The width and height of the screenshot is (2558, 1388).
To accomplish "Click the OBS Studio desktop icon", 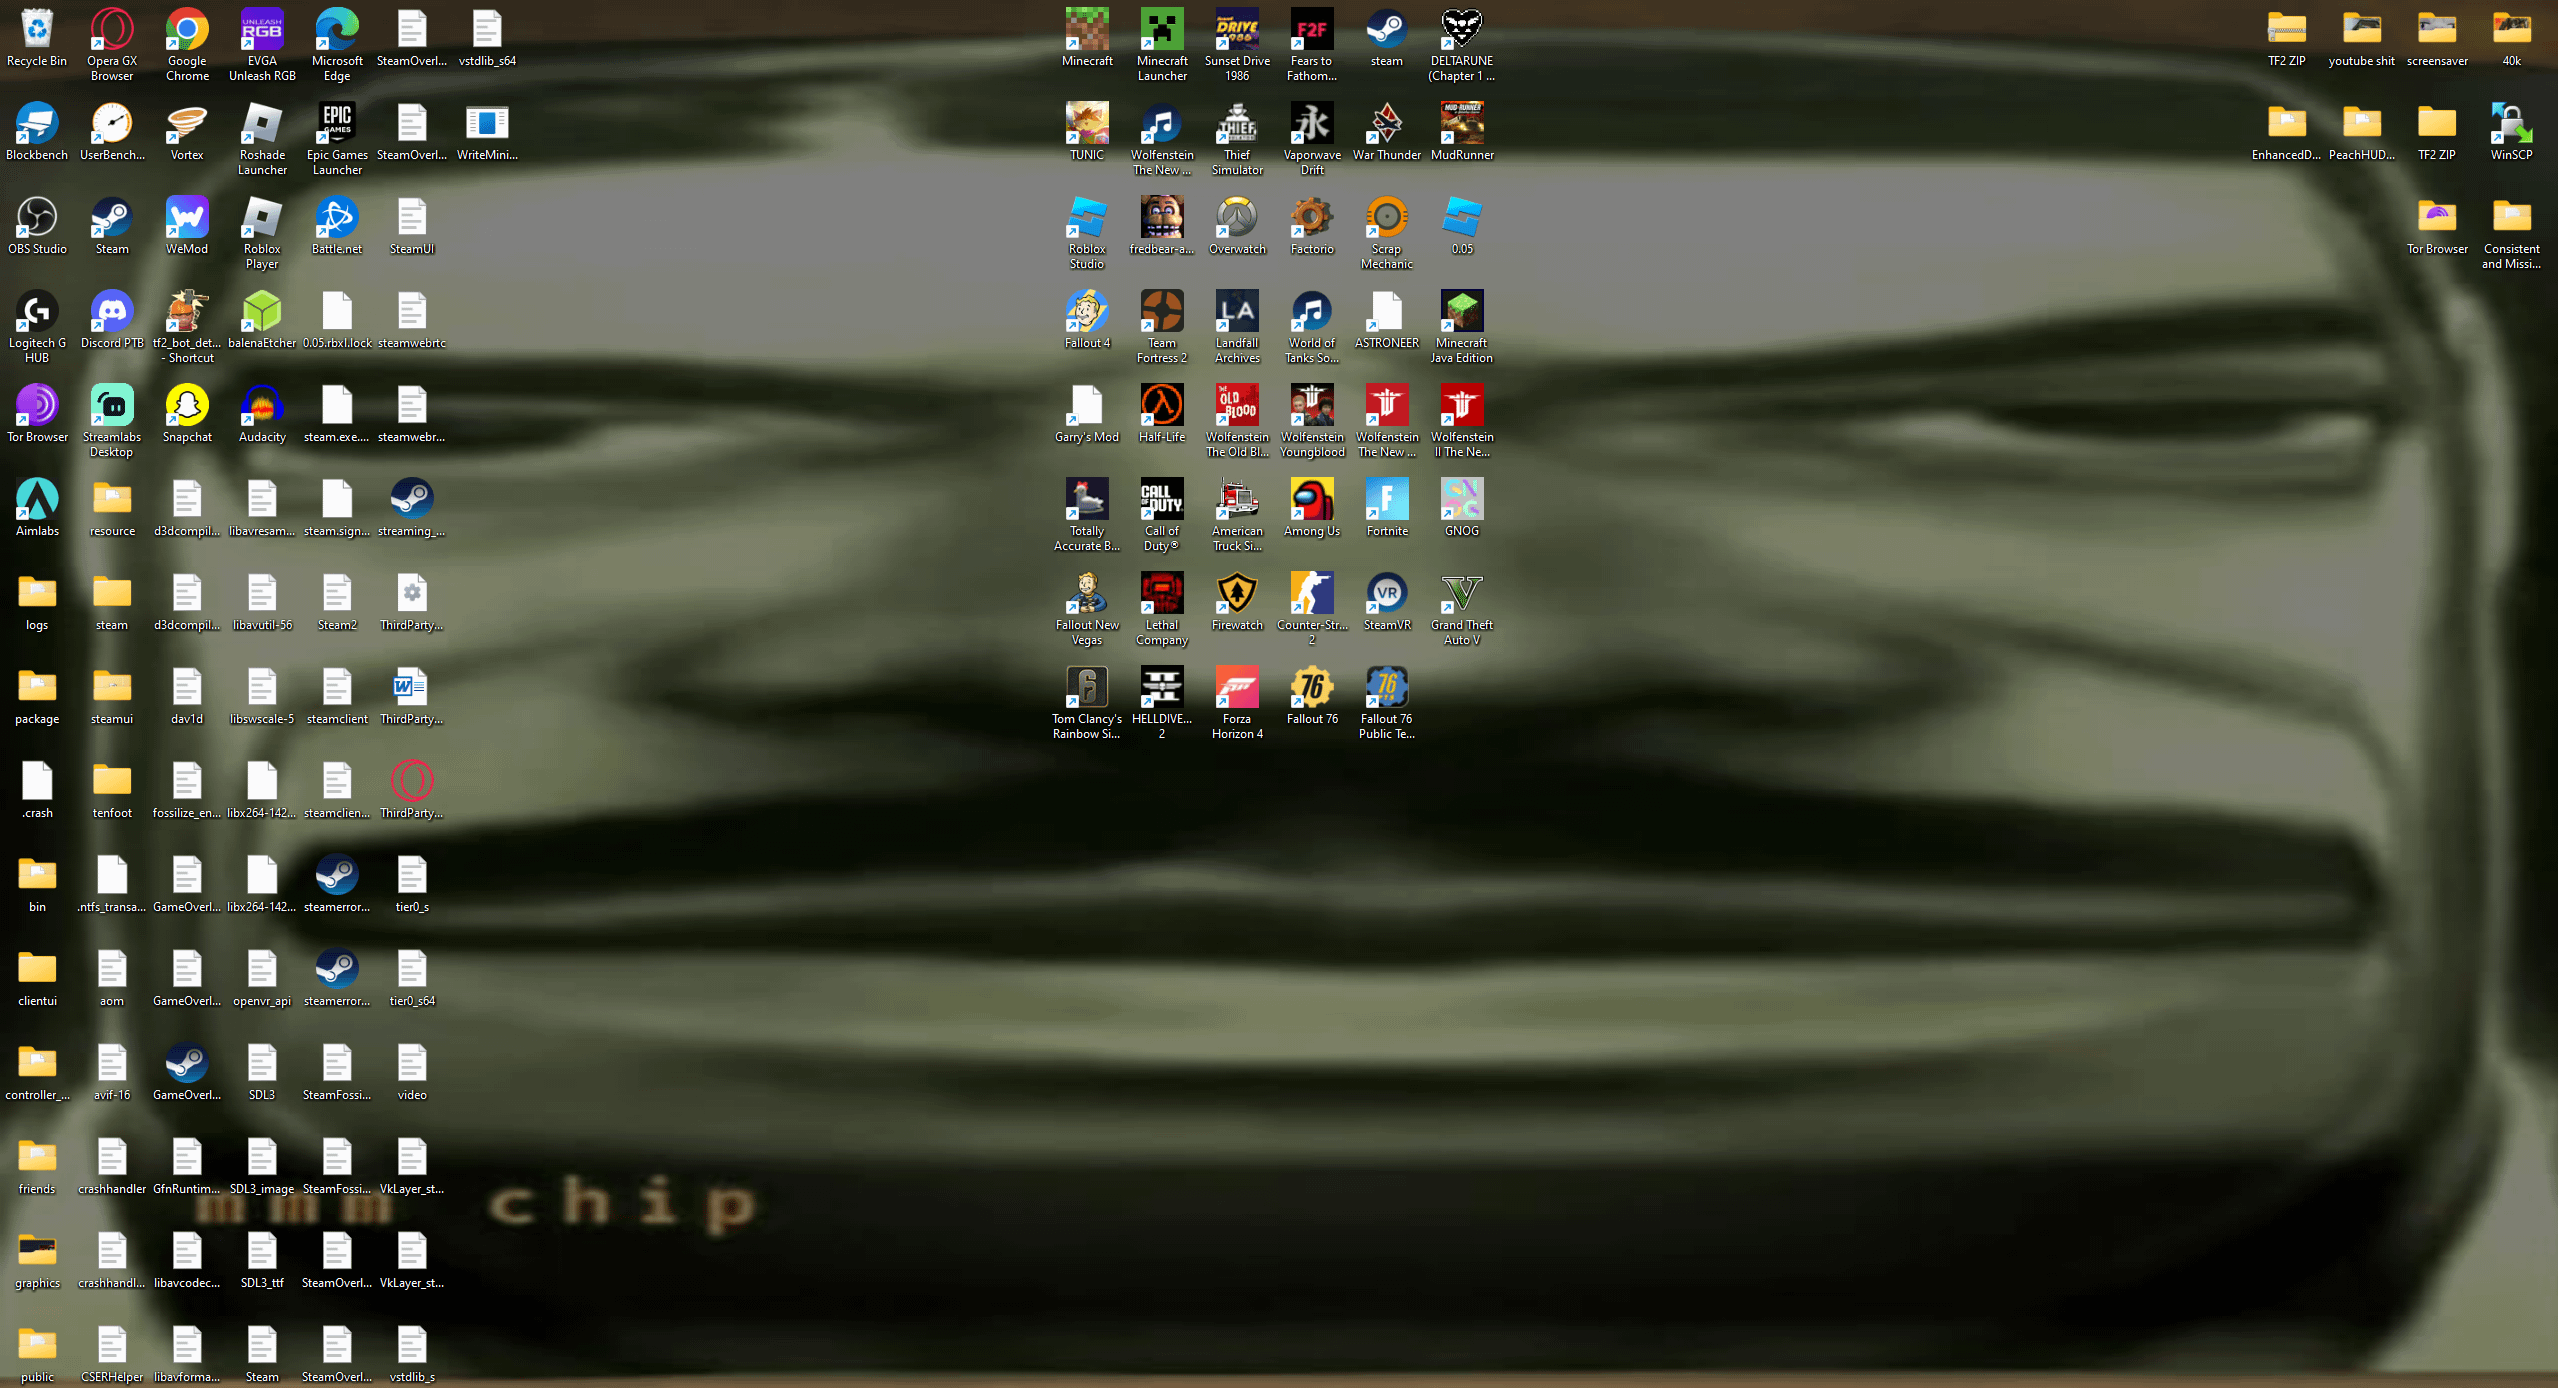I will click(37, 218).
